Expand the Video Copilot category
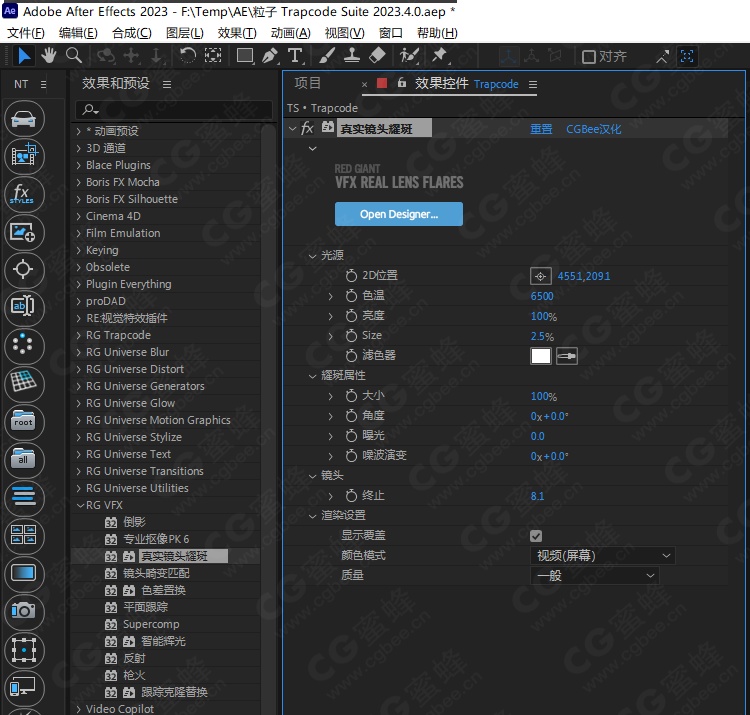Viewport: 750px width, 715px height. click(79, 709)
